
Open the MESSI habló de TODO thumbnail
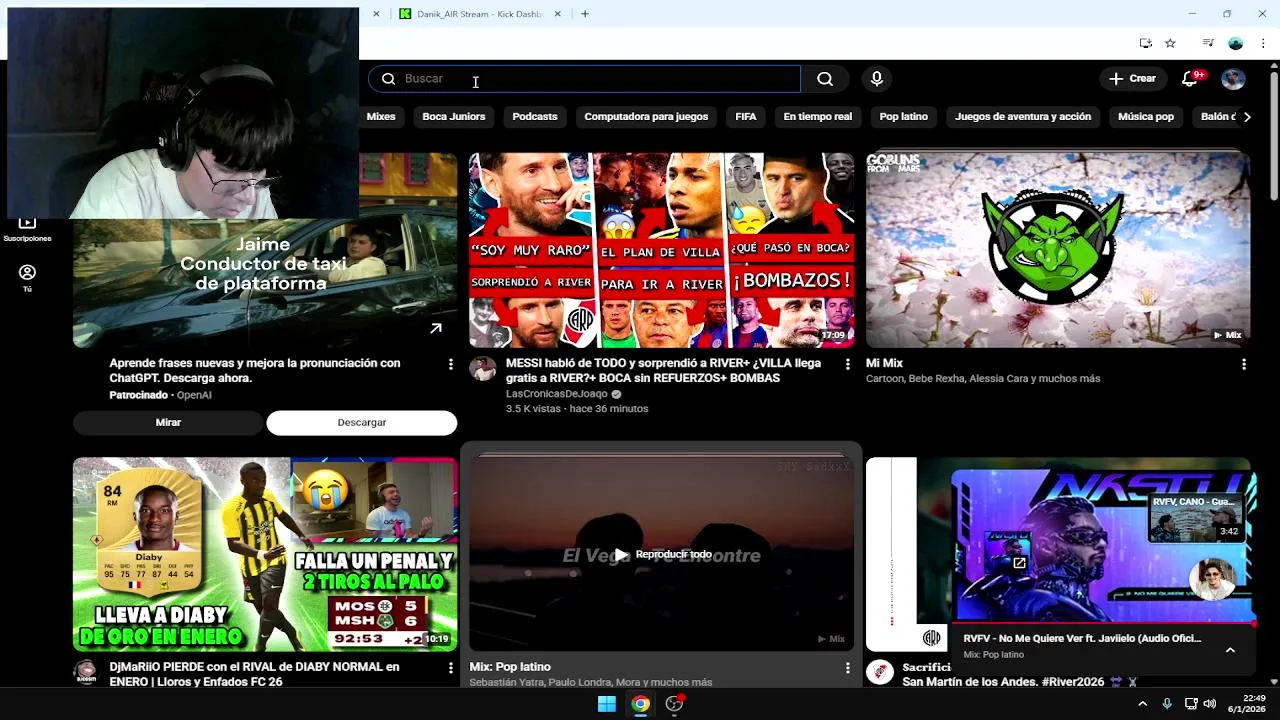(662, 250)
